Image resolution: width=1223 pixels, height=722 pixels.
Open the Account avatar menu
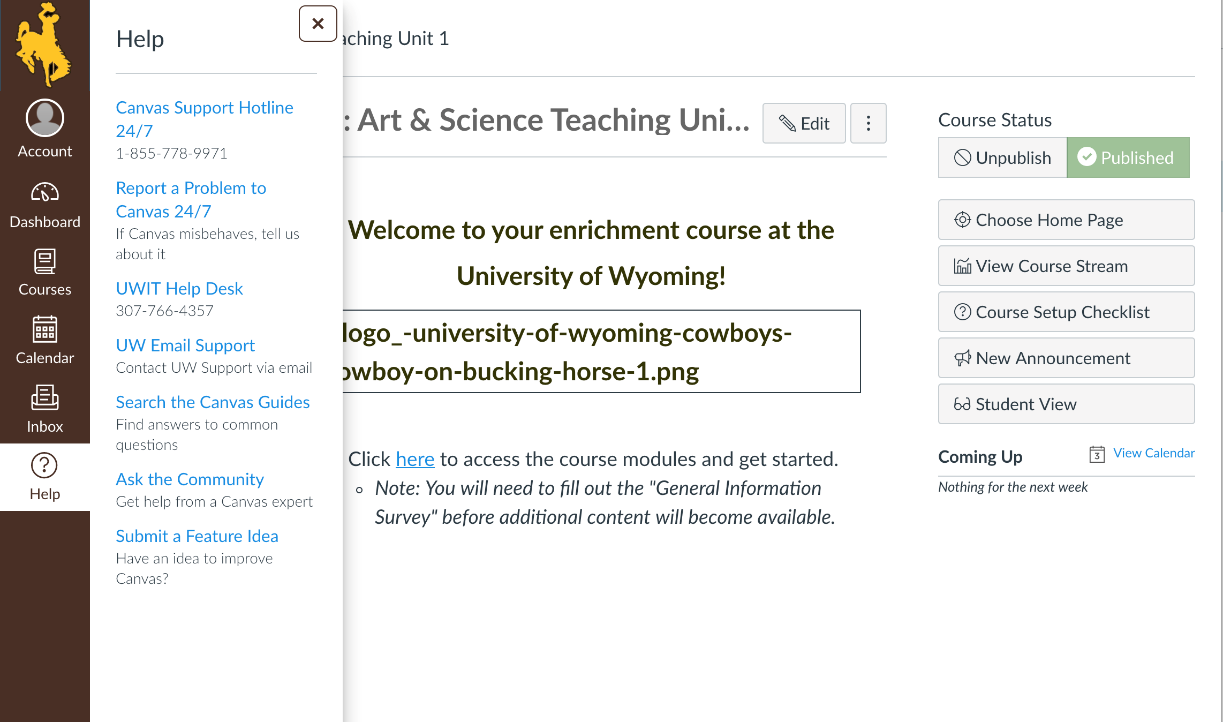(x=45, y=128)
